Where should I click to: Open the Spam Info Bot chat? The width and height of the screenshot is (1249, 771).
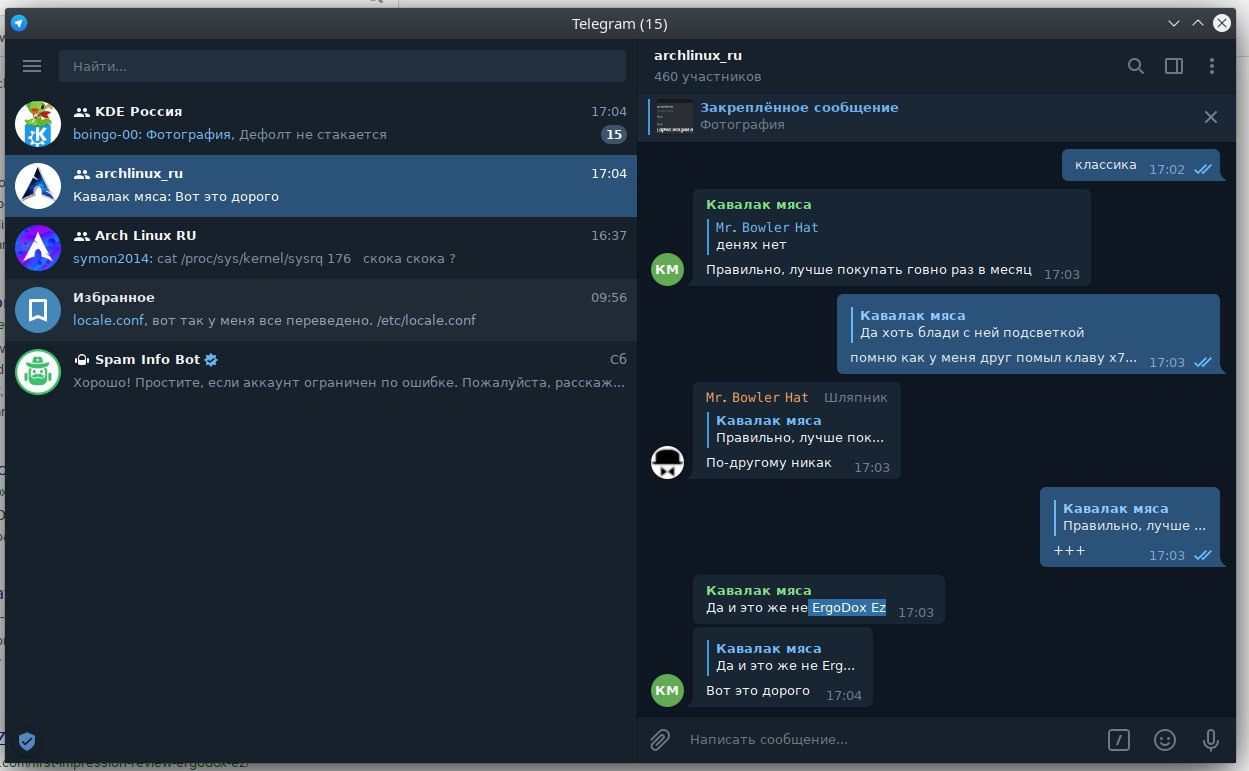(x=321, y=372)
